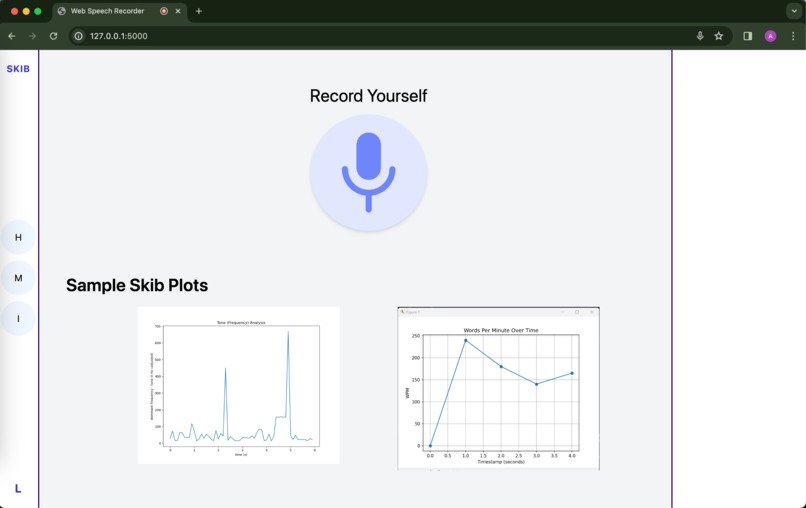Screen dimensions: 806x508
Task: Click the red close window button
Action: (14, 11)
